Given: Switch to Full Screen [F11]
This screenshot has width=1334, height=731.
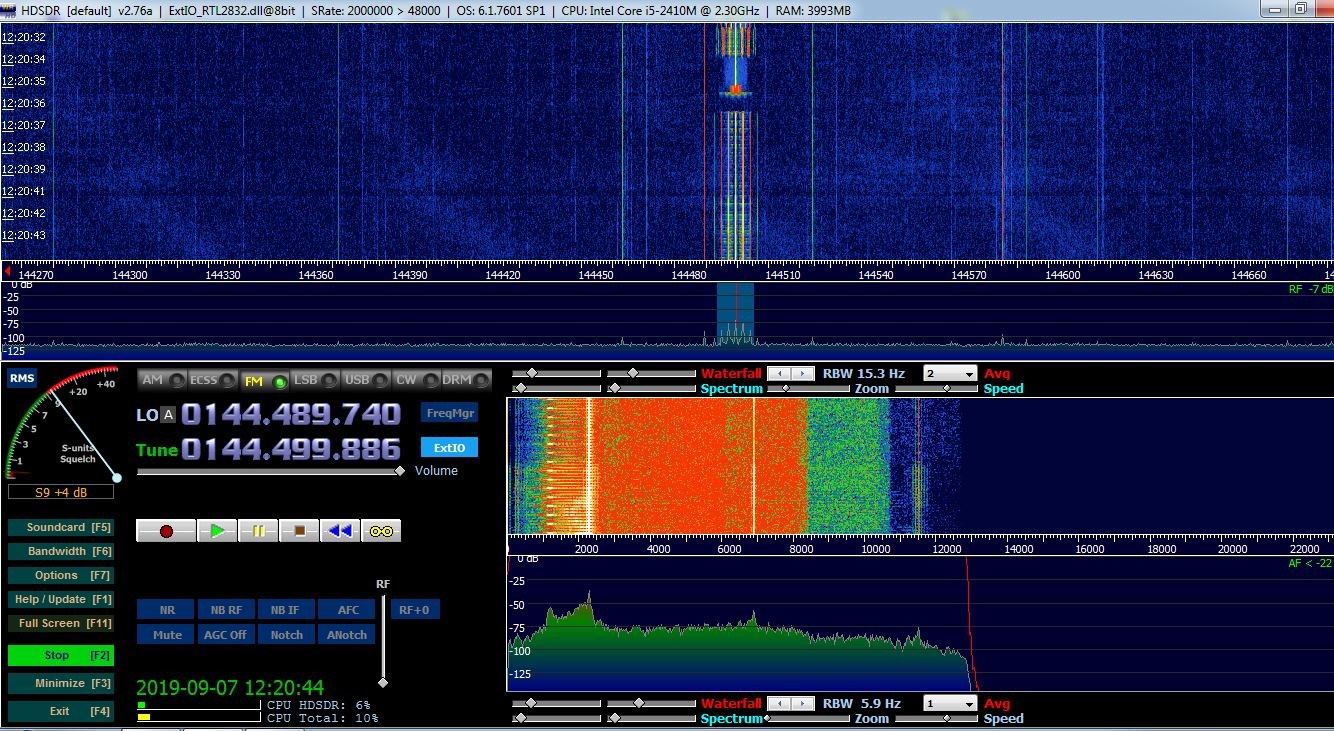Looking at the screenshot, I should [60, 623].
